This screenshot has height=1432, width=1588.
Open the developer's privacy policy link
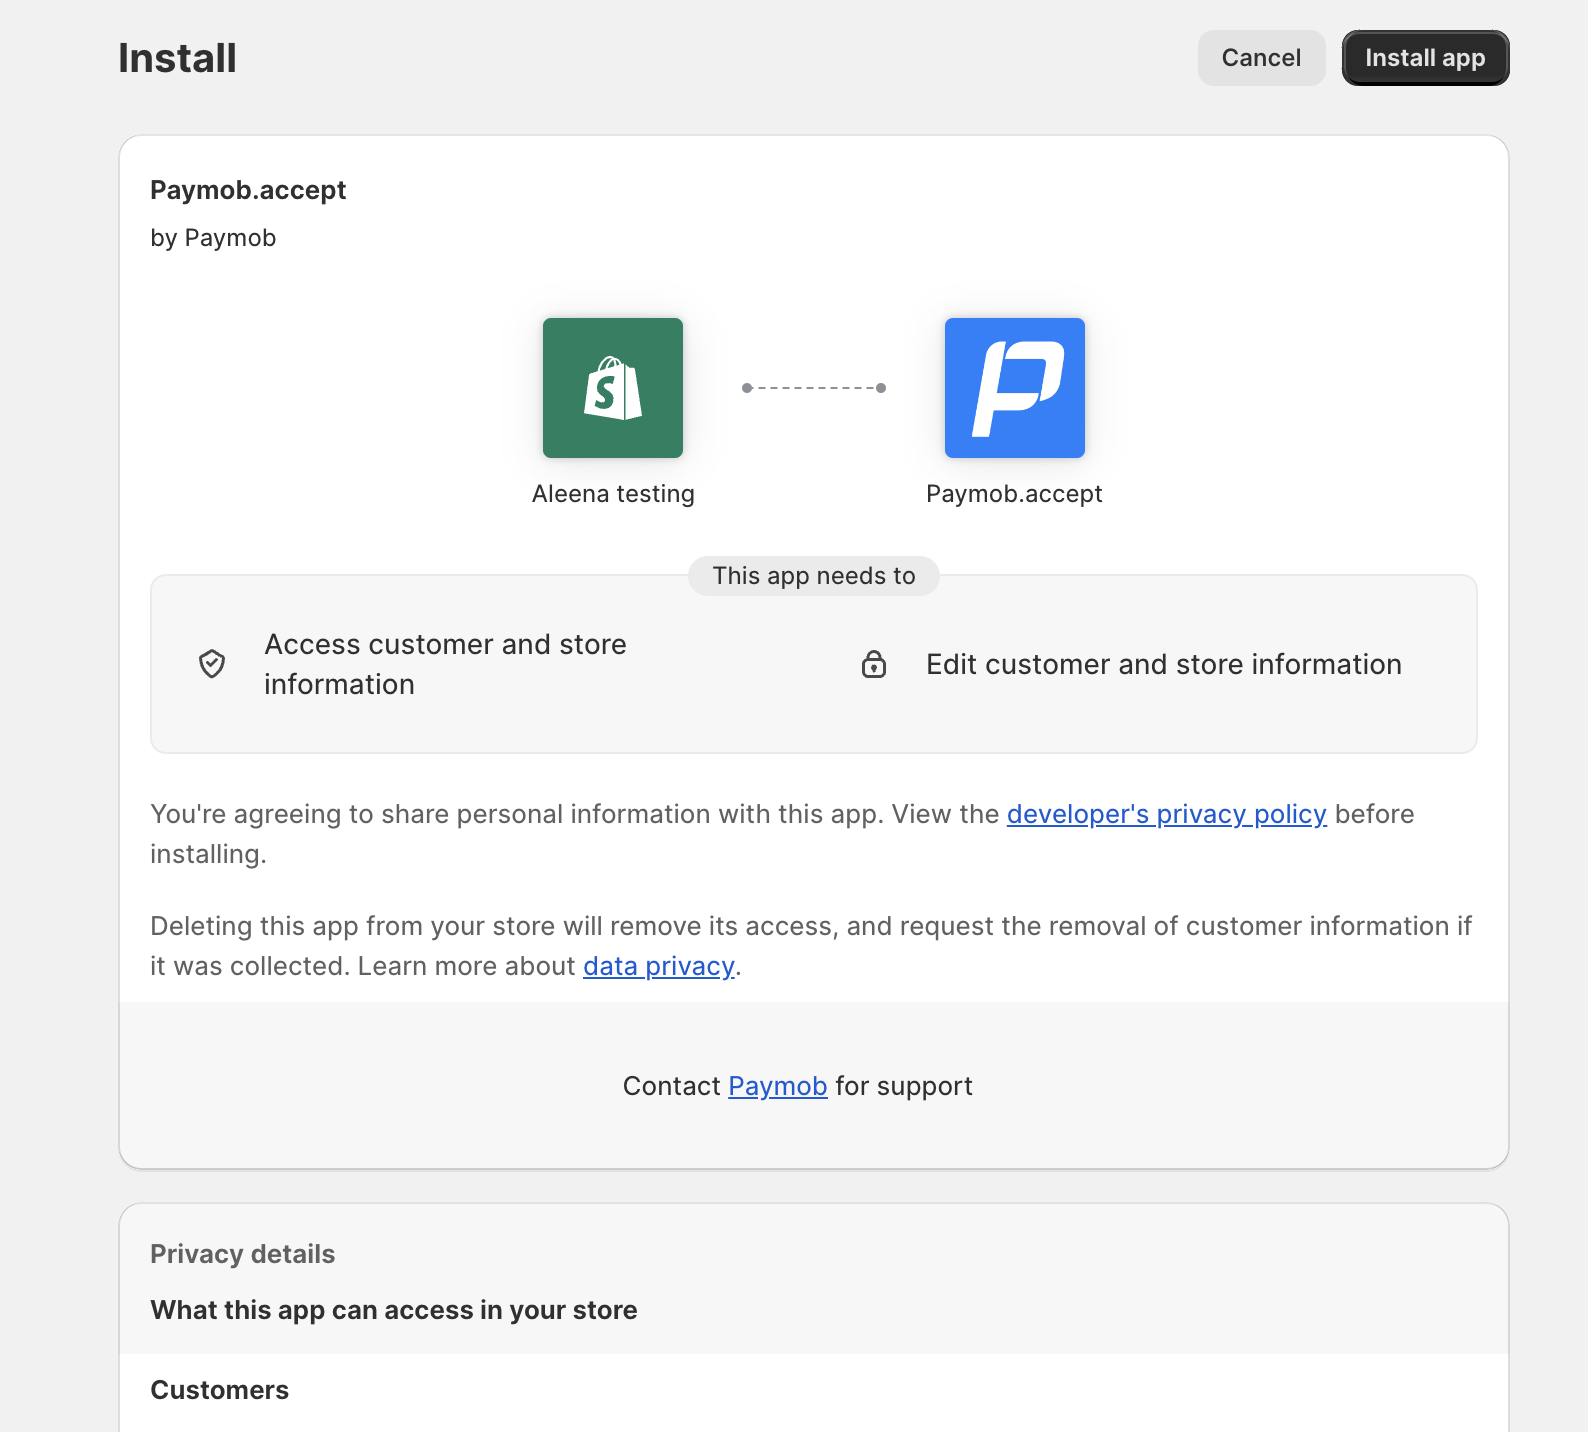(x=1166, y=814)
